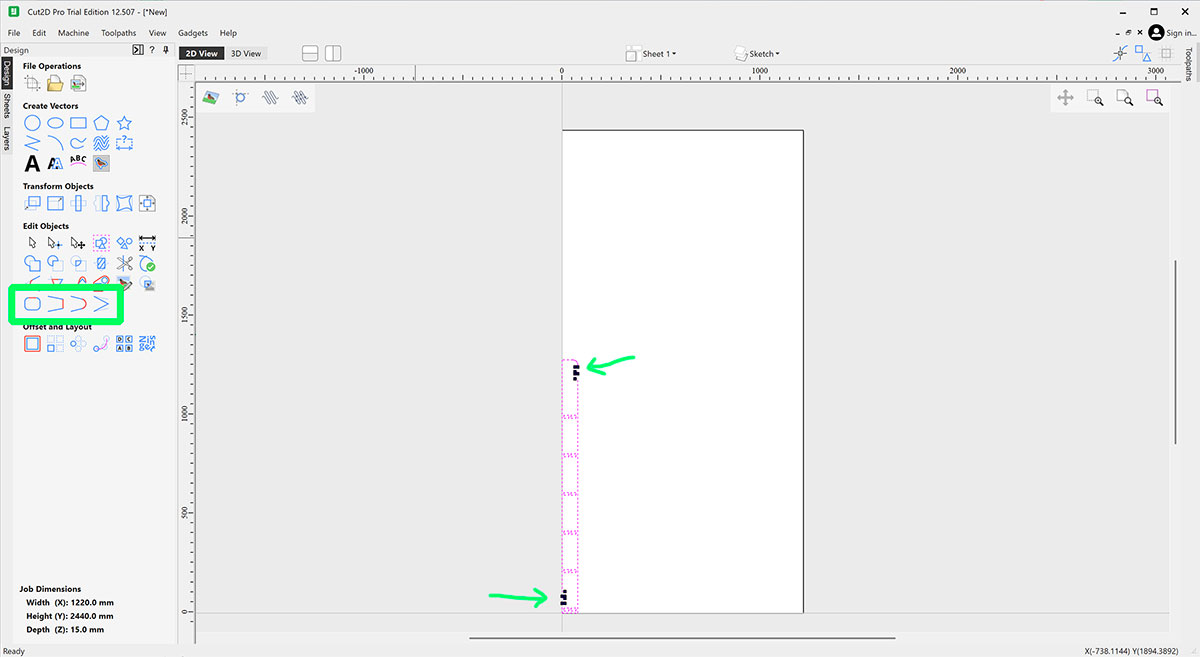This screenshot has width=1200, height=657.
Task: Click the Pan view arrows icon
Action: (x=1066, y=98)
